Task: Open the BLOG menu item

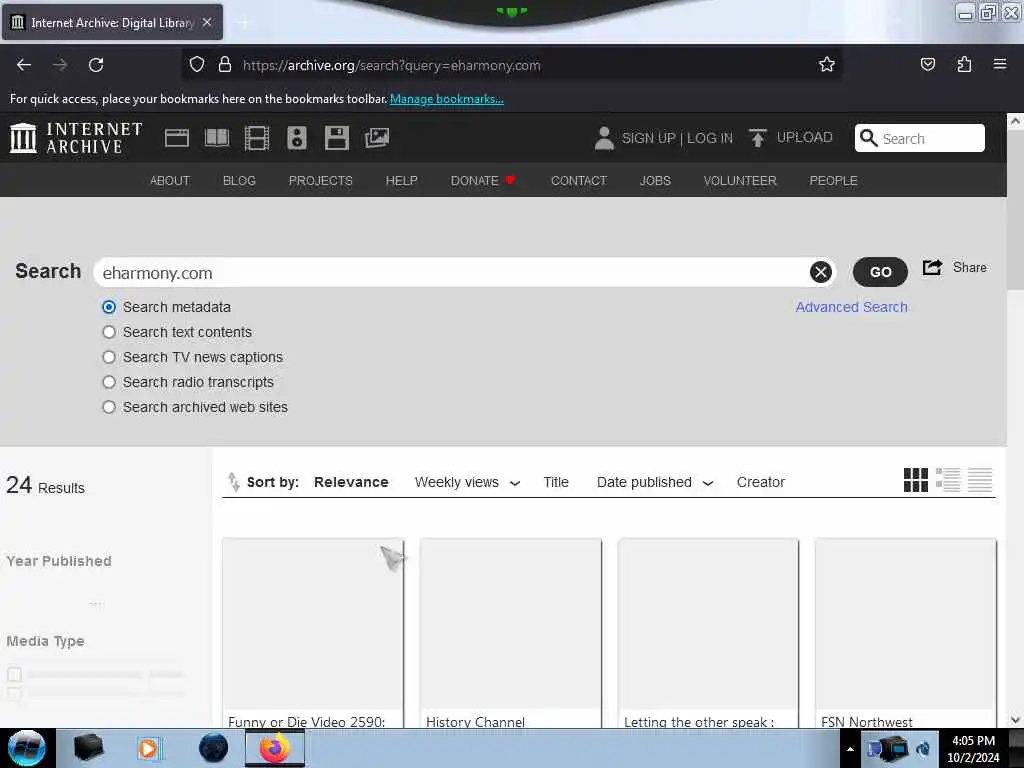Action: click(x=239, y=180)
